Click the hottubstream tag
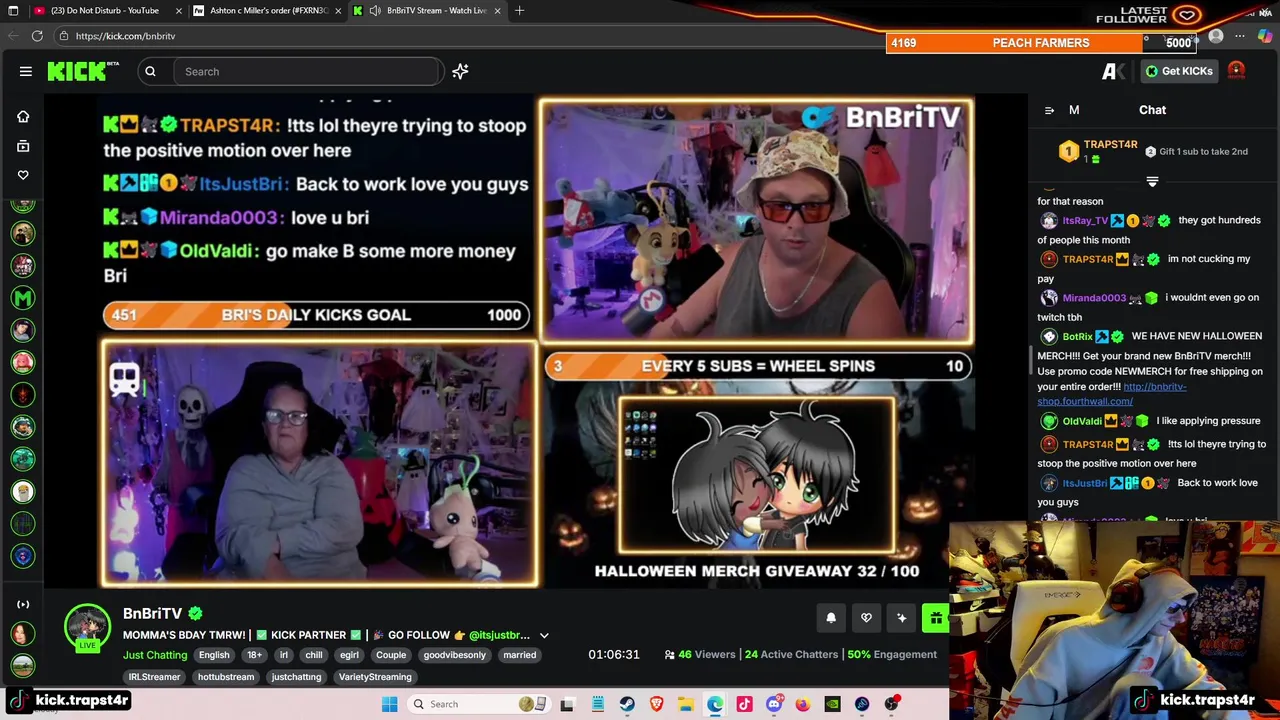The width and height of the screenshot is (1280, 720). [226, 677]
